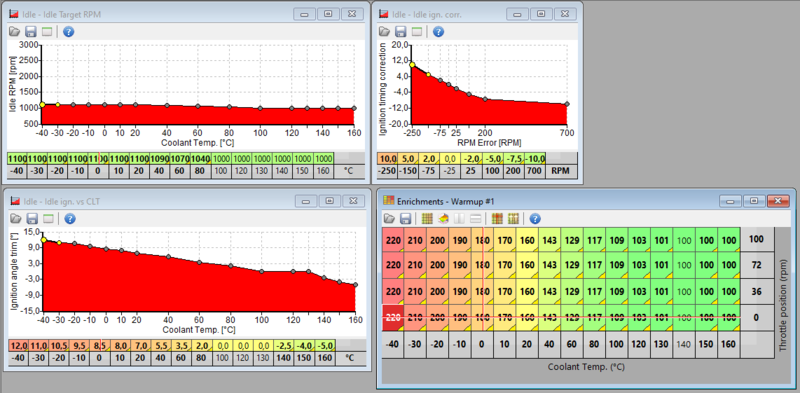800x393 pixels.
Task: Click the 140 coolant column header in Enrichments
Action: click(684, 344)
